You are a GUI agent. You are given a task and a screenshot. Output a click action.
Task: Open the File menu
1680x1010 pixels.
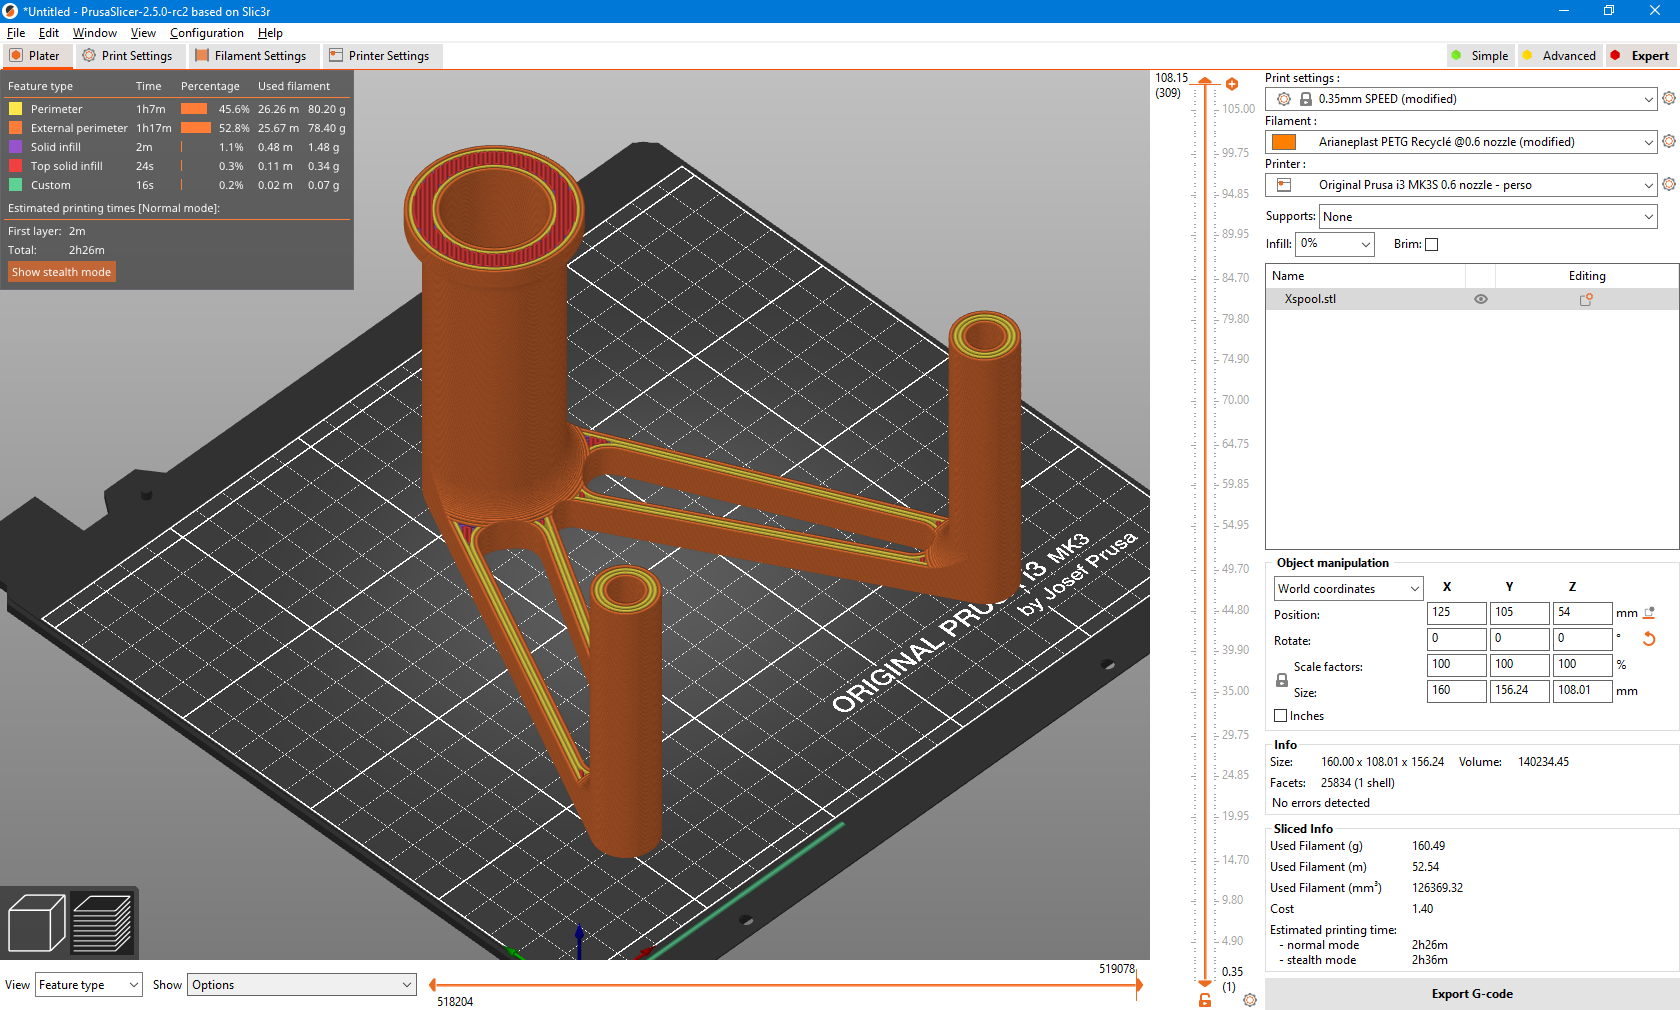(16, 33)
